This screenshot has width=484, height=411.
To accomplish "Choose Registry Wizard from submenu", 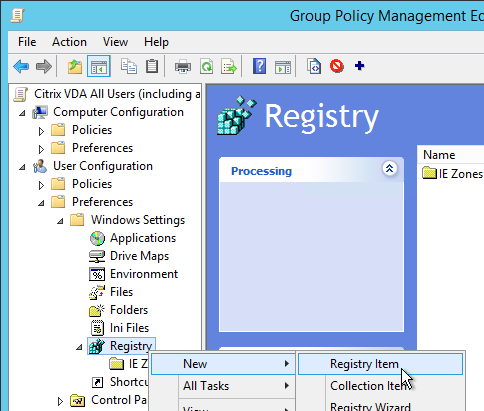I will point(380,406).
